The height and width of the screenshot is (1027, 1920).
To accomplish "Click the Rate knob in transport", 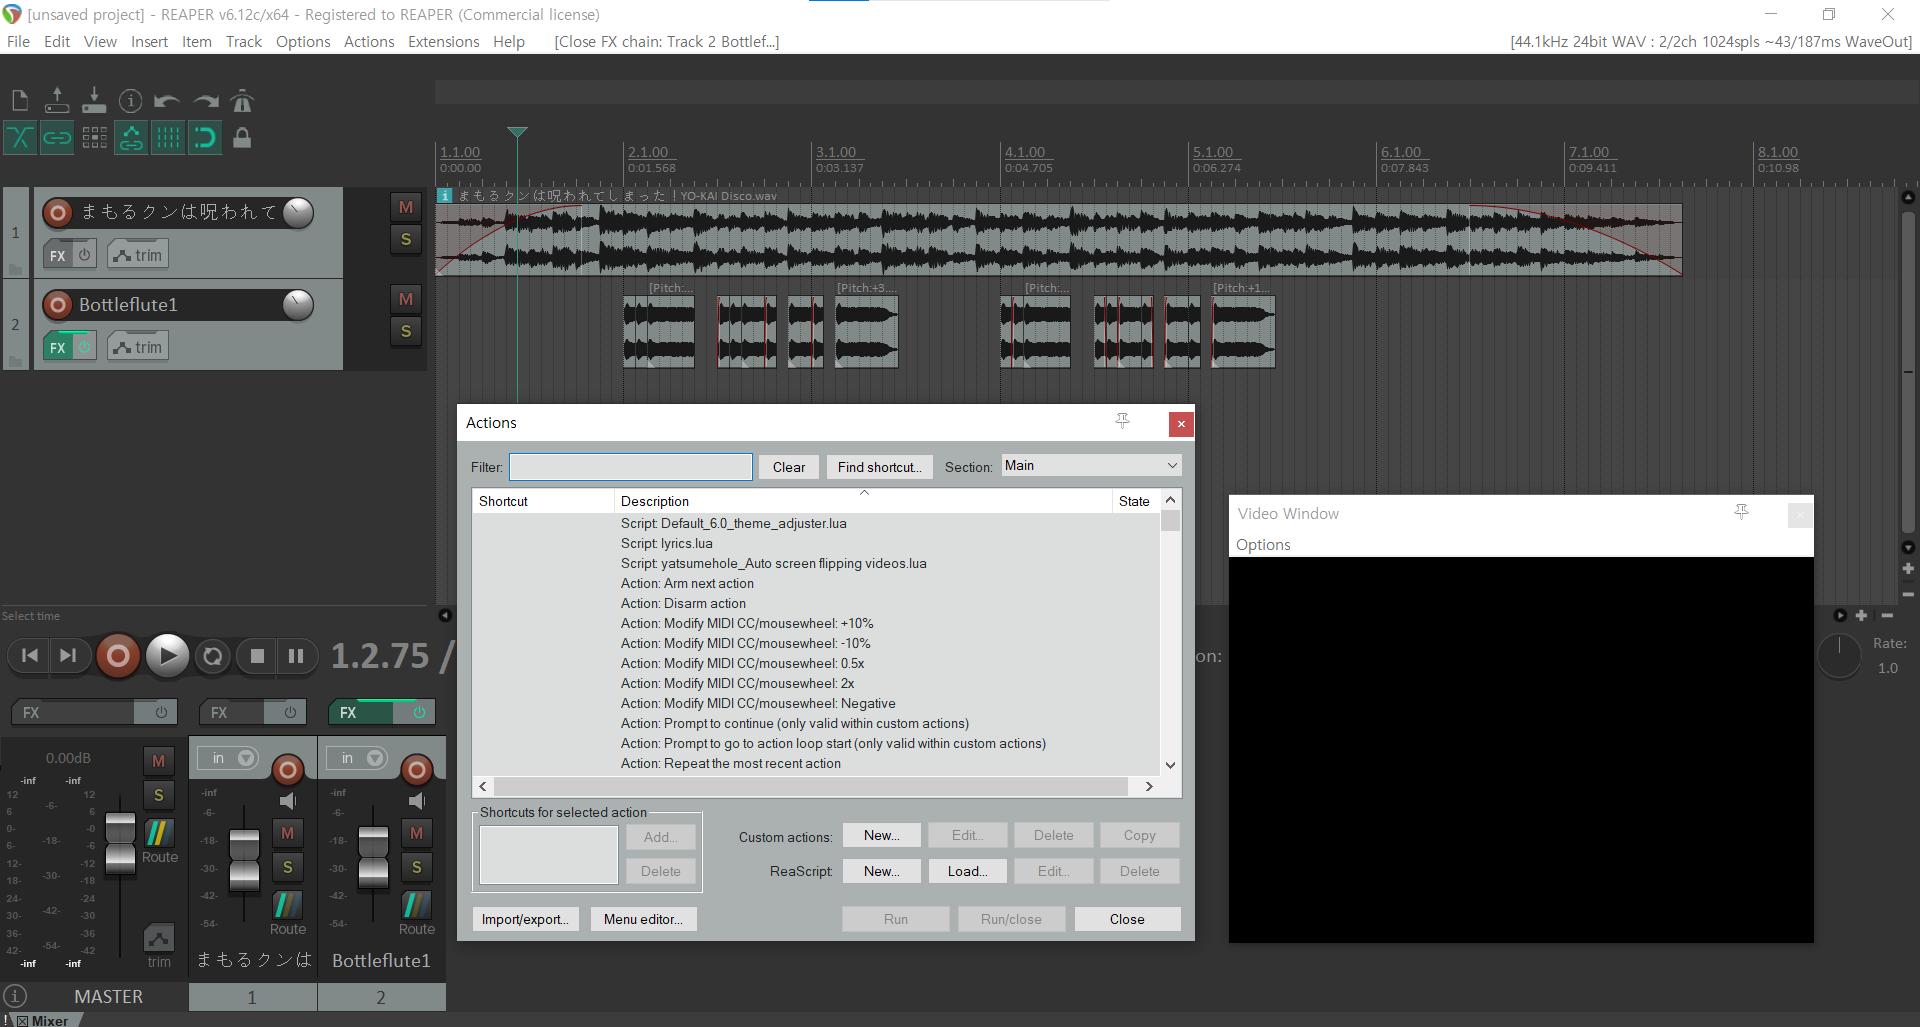I will (x=1839, y=656).
